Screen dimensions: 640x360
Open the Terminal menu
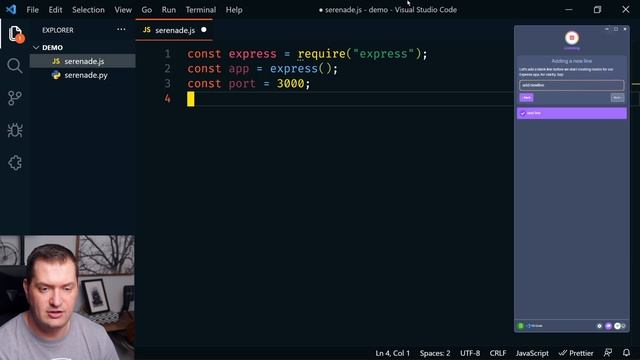point(201,10)
